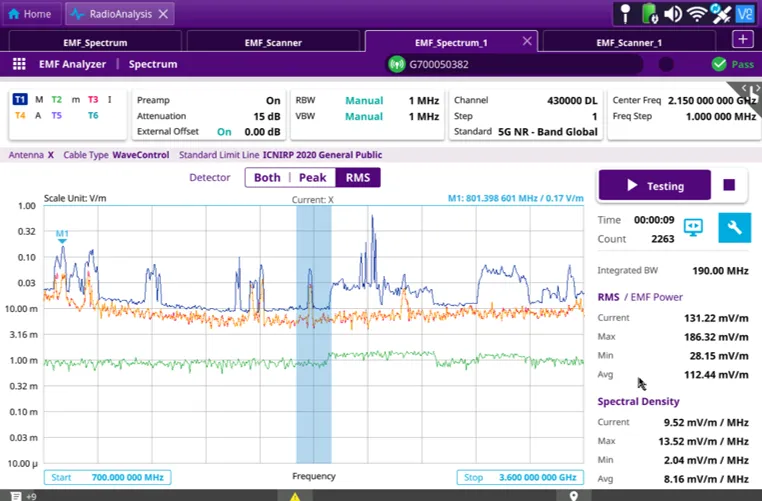Click the battery status icon

coord(649,14)
